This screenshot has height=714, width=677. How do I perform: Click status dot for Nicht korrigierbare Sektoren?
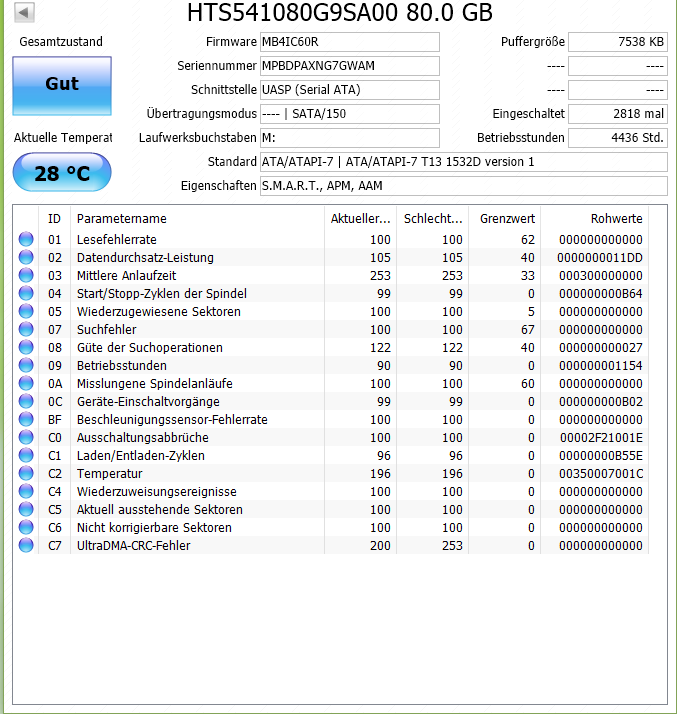tap(26, 527)
